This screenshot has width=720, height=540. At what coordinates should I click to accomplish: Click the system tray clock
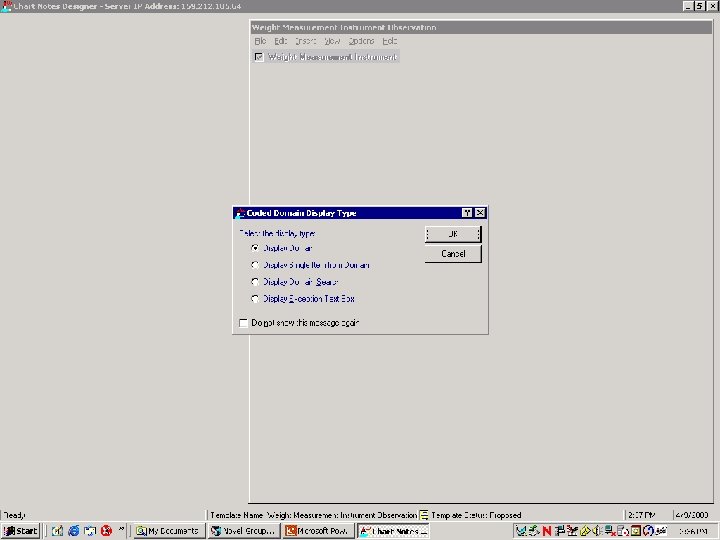point(693,531)
